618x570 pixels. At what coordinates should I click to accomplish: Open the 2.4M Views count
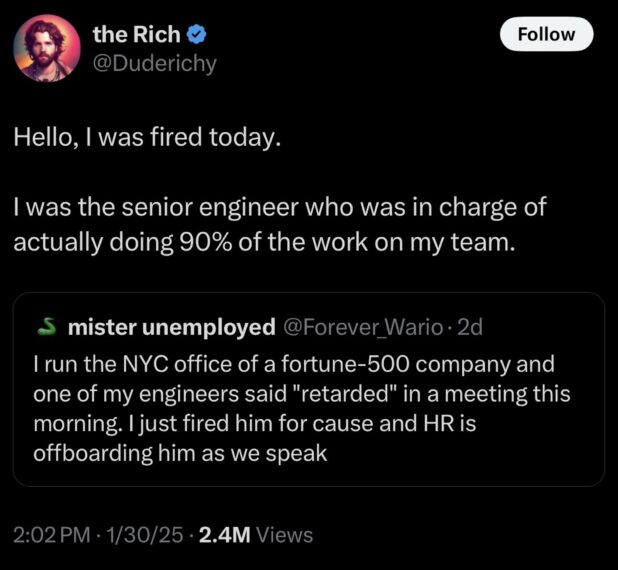click(255, 535)
